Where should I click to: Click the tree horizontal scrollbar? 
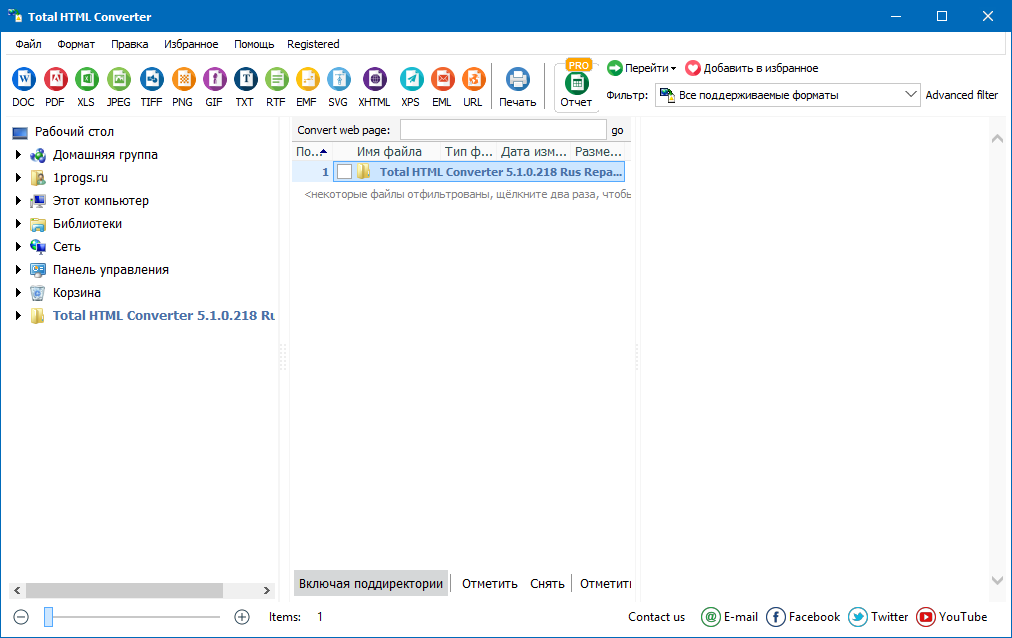[x=124, y=590]
